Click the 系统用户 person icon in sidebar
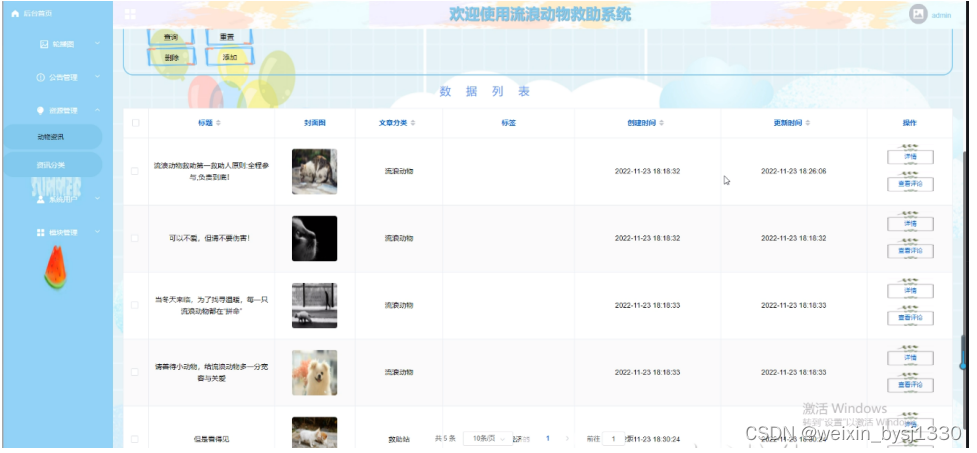Screen dimensions: 977x453 click(41, 199)
